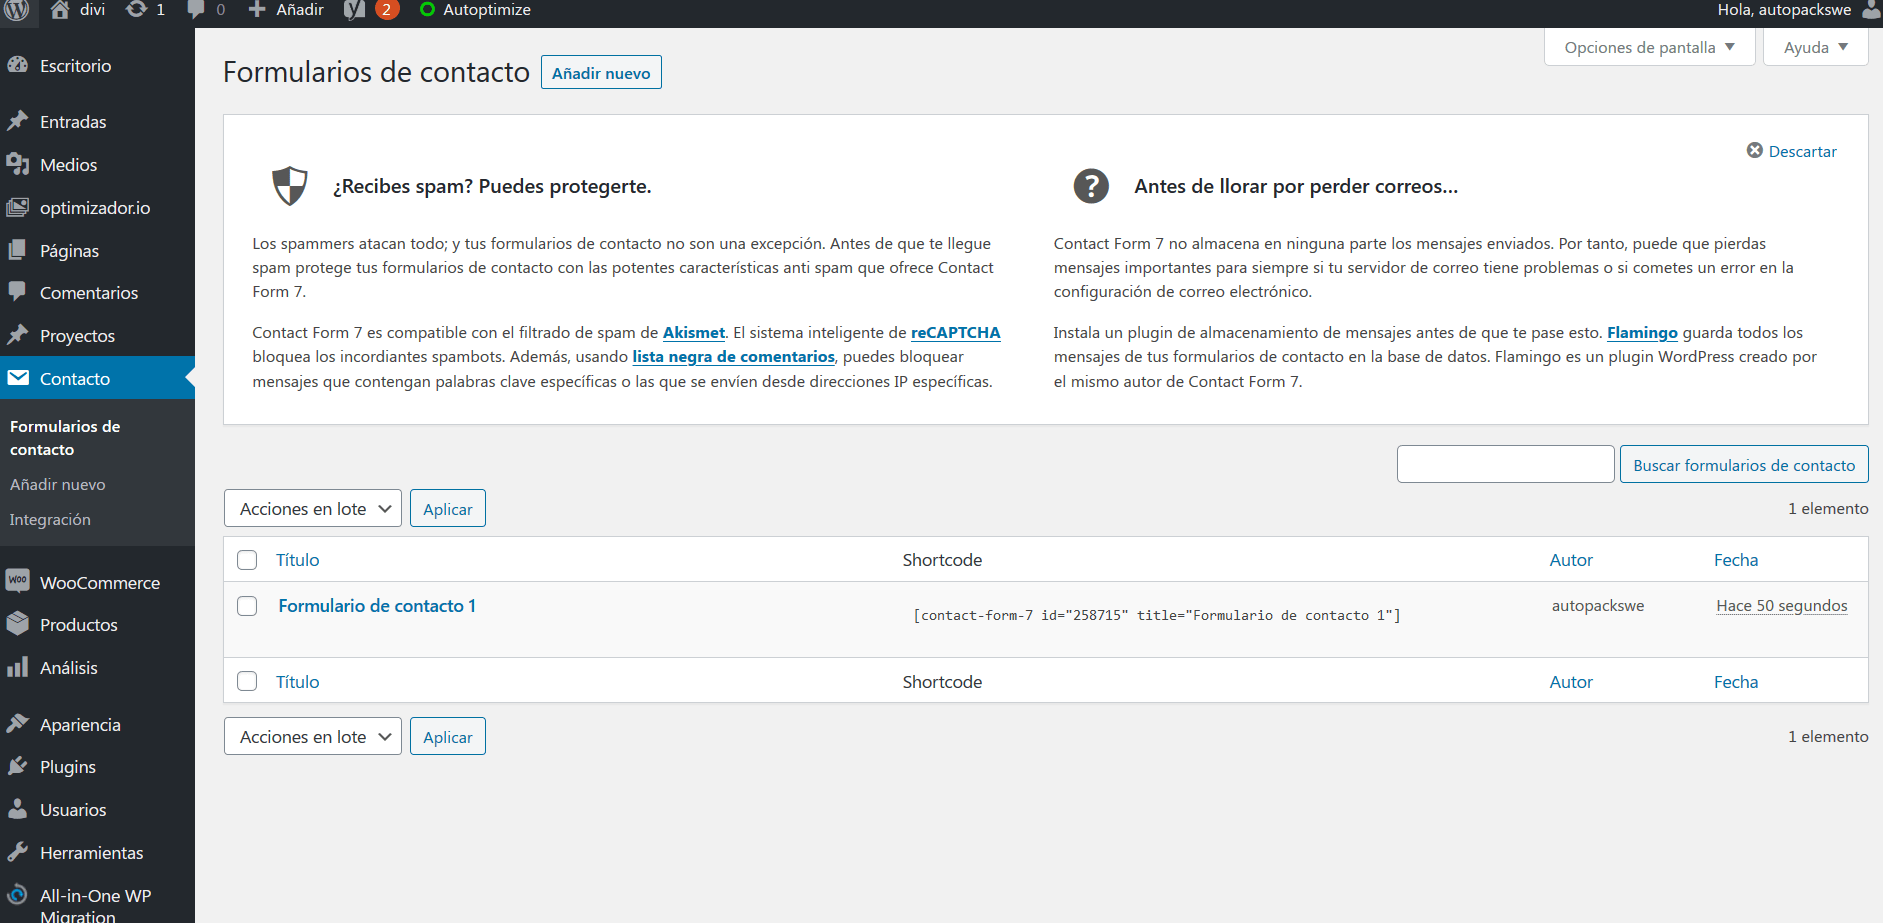Click Hola, autopackswe account menu

1784,9
